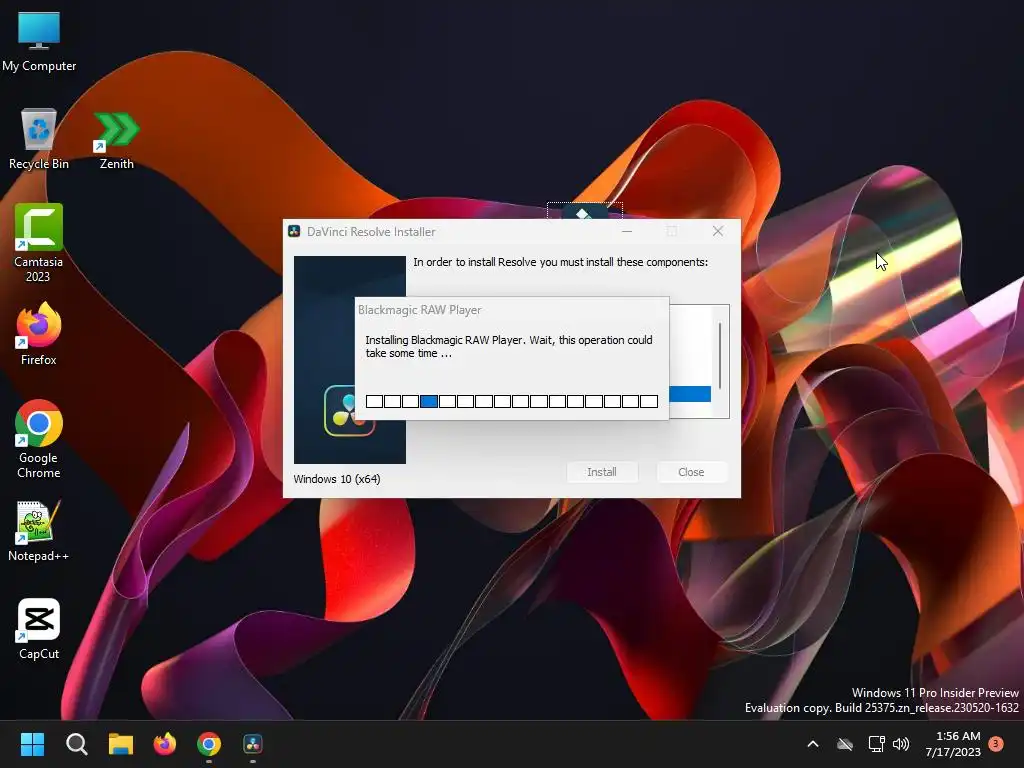Open the notification badge in the tray

[996, 744]
